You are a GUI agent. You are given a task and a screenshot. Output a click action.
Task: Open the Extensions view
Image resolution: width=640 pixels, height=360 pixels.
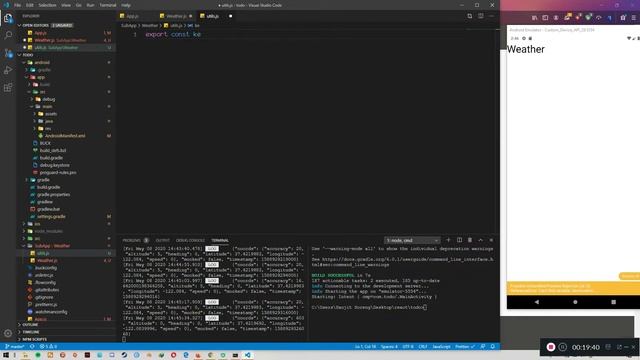(8, 87)
